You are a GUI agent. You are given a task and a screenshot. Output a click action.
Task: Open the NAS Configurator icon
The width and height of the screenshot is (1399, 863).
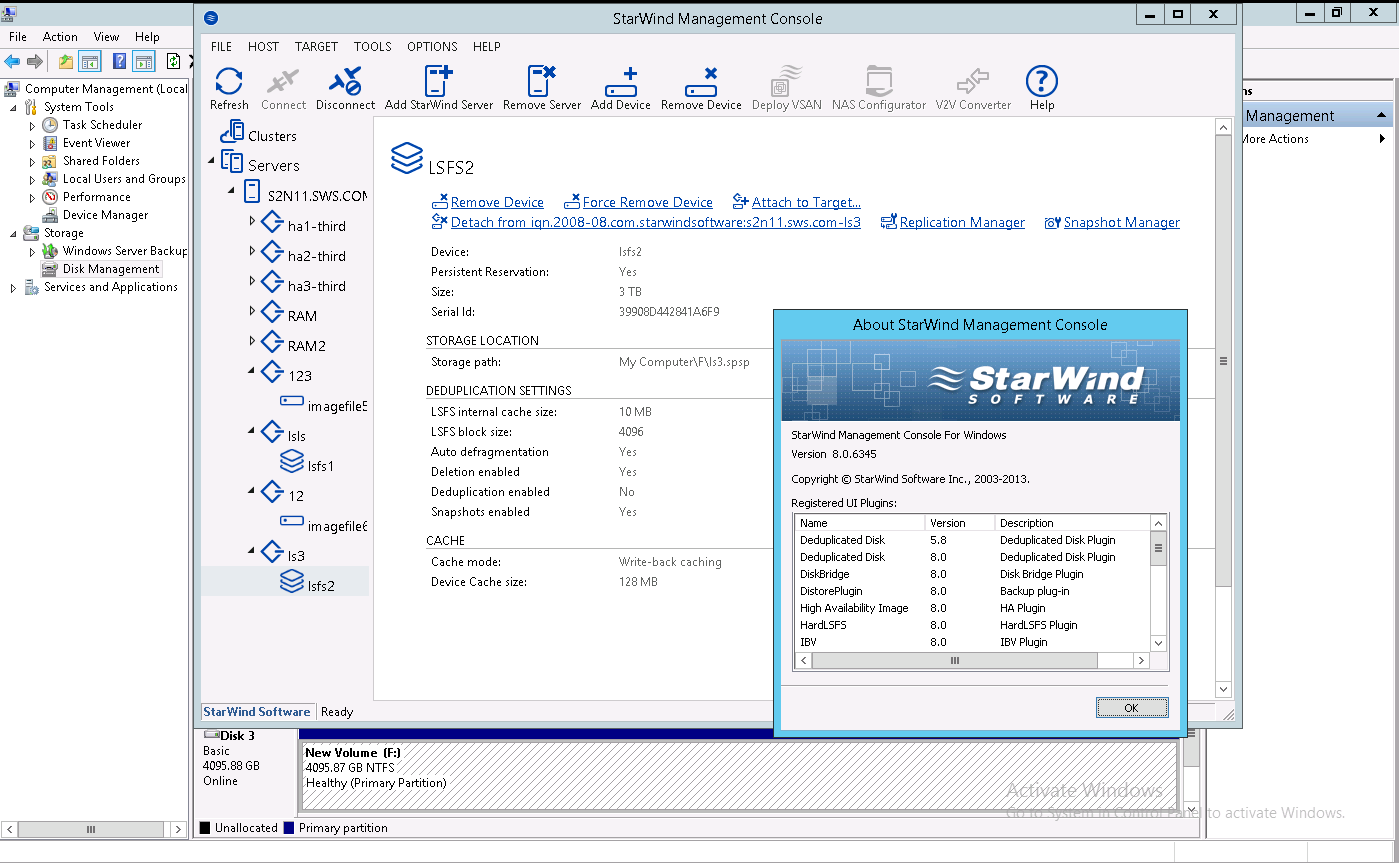[x=879, y=82]
